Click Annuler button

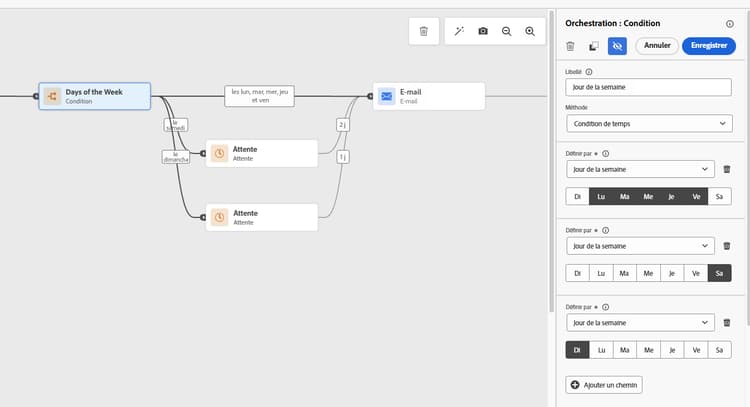coord(657,46)
